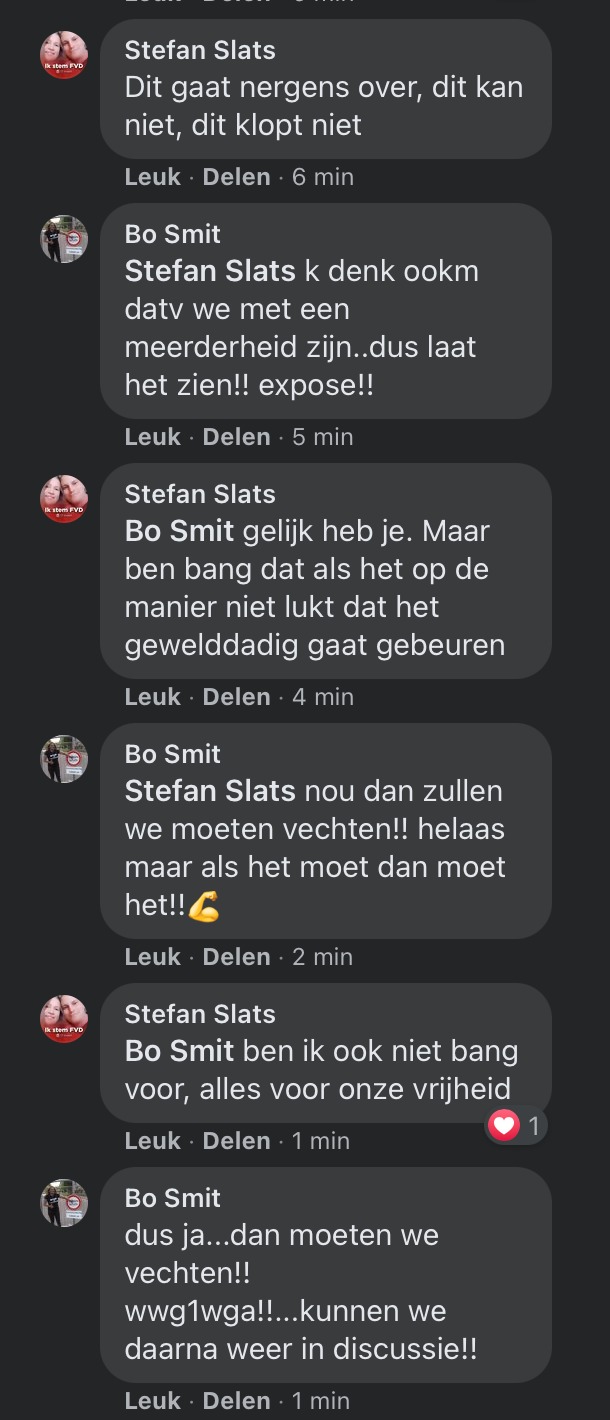Image resolution: width=610 pixels, height=1420 pixels.
Task: Open Stefan Slats' profile picture beside 'gelijk heb je' comment
Action: coord(64,499)
